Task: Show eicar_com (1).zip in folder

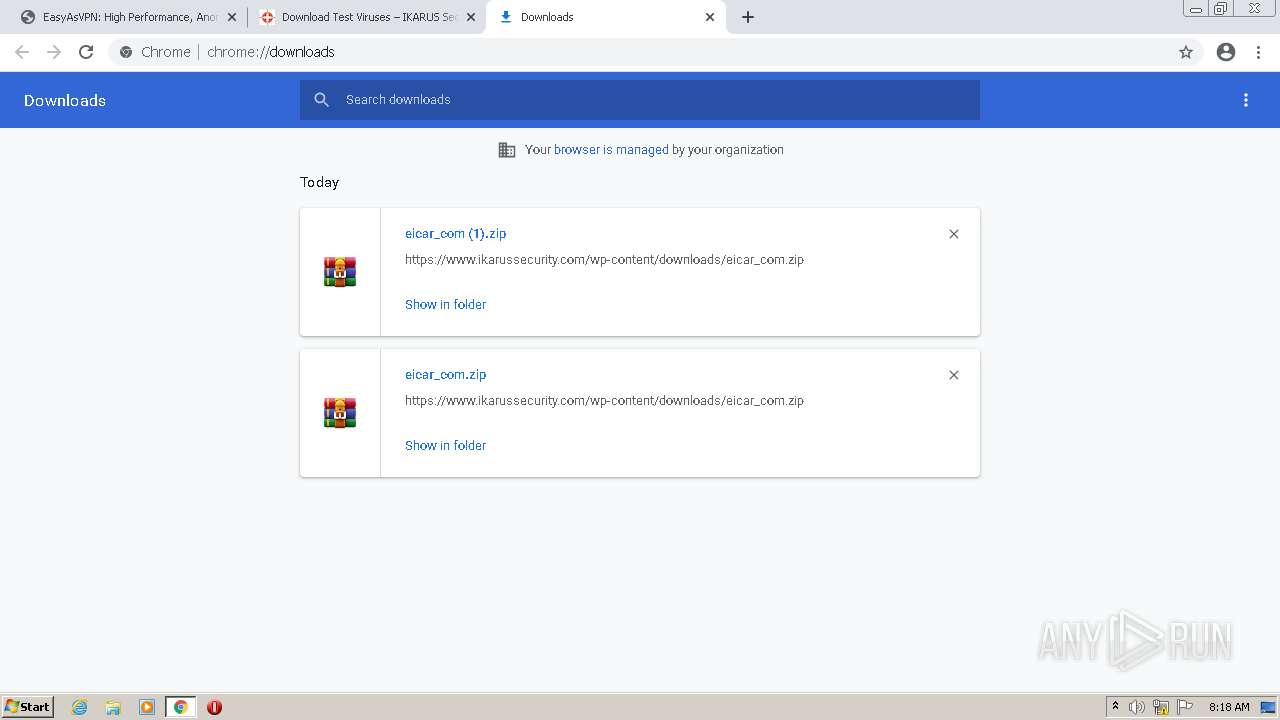Action: click(446, 305)
